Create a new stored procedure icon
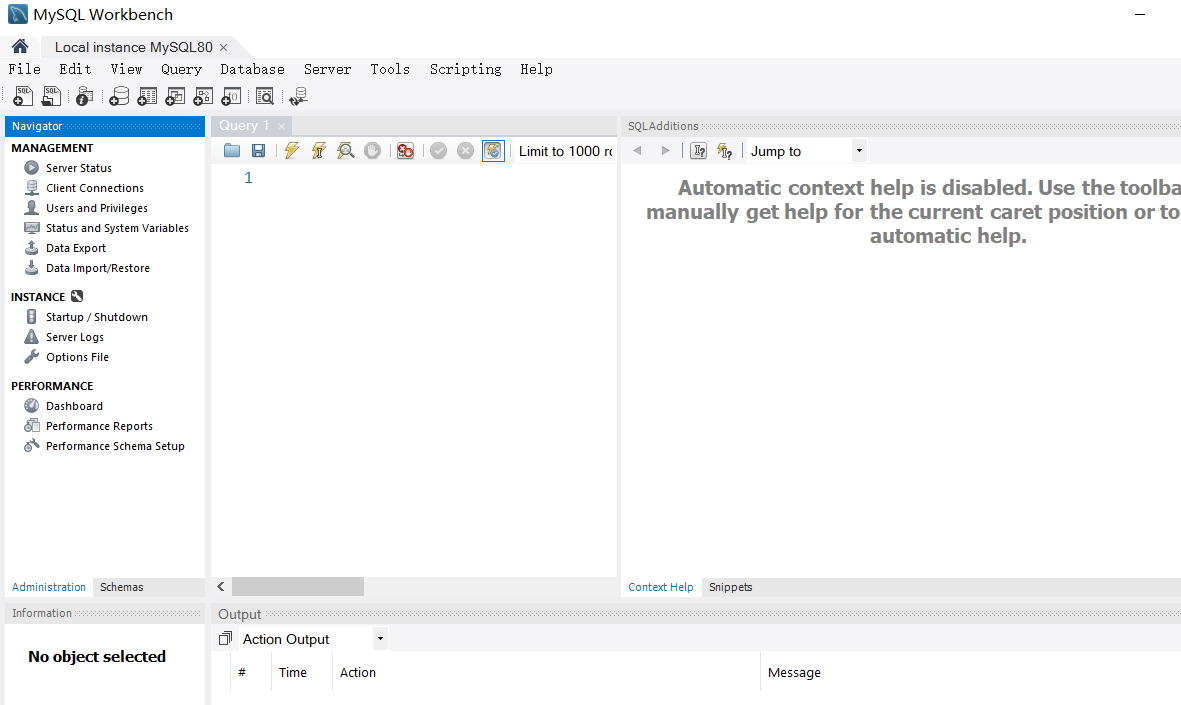The image size is (1181, 705). (x=203, y=96)
